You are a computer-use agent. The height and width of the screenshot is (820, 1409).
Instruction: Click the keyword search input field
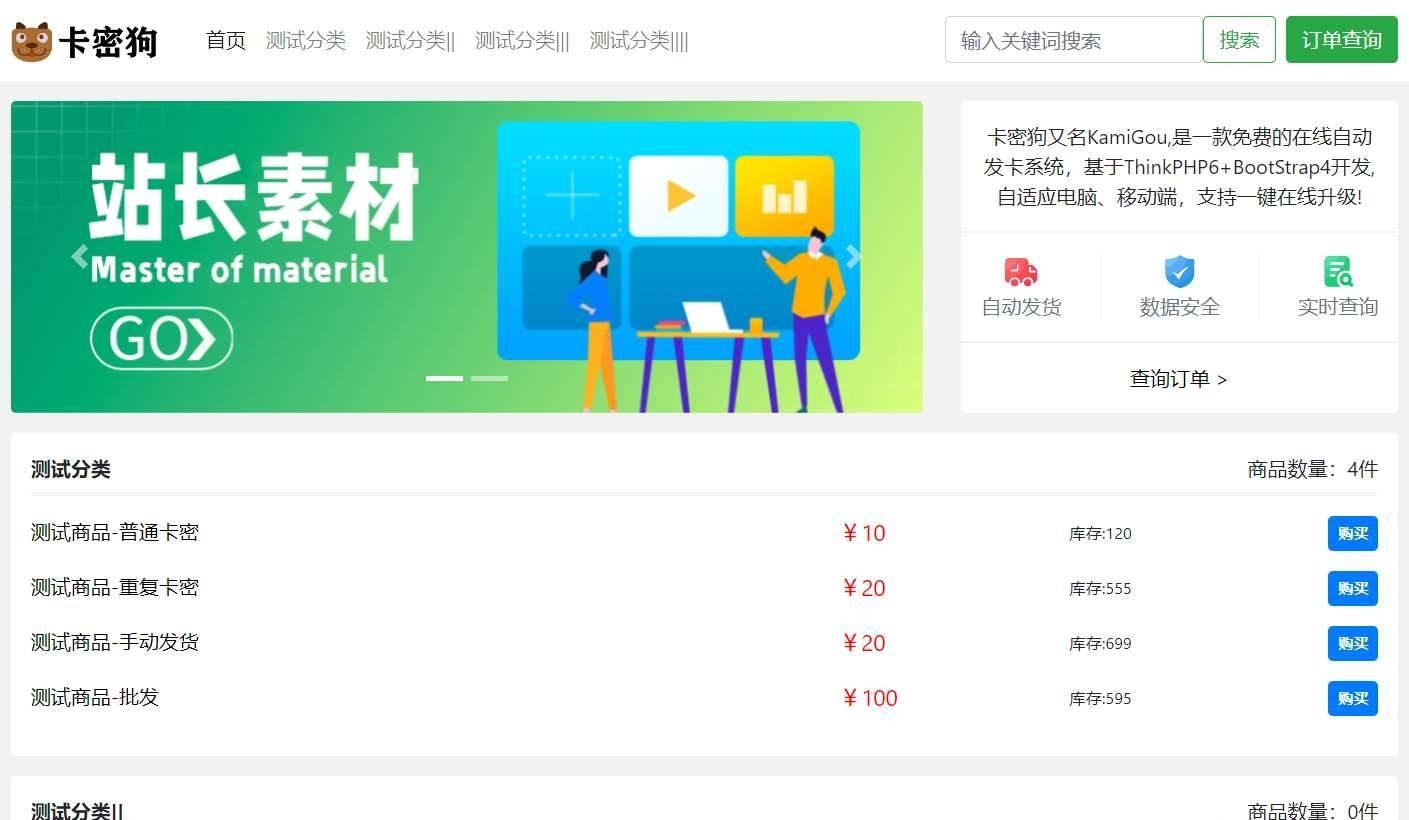[x=1073, y=40]
